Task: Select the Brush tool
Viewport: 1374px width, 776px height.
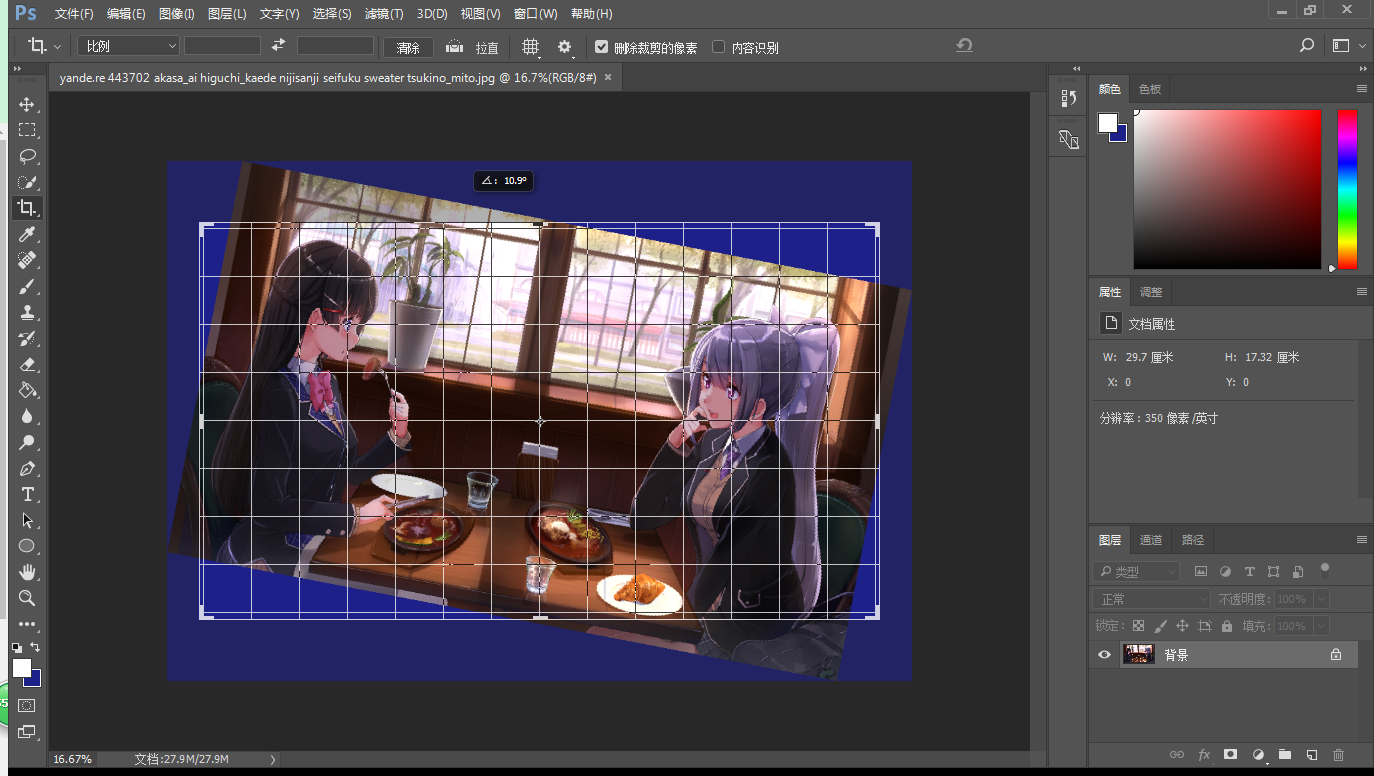Action: coord(27,286)
